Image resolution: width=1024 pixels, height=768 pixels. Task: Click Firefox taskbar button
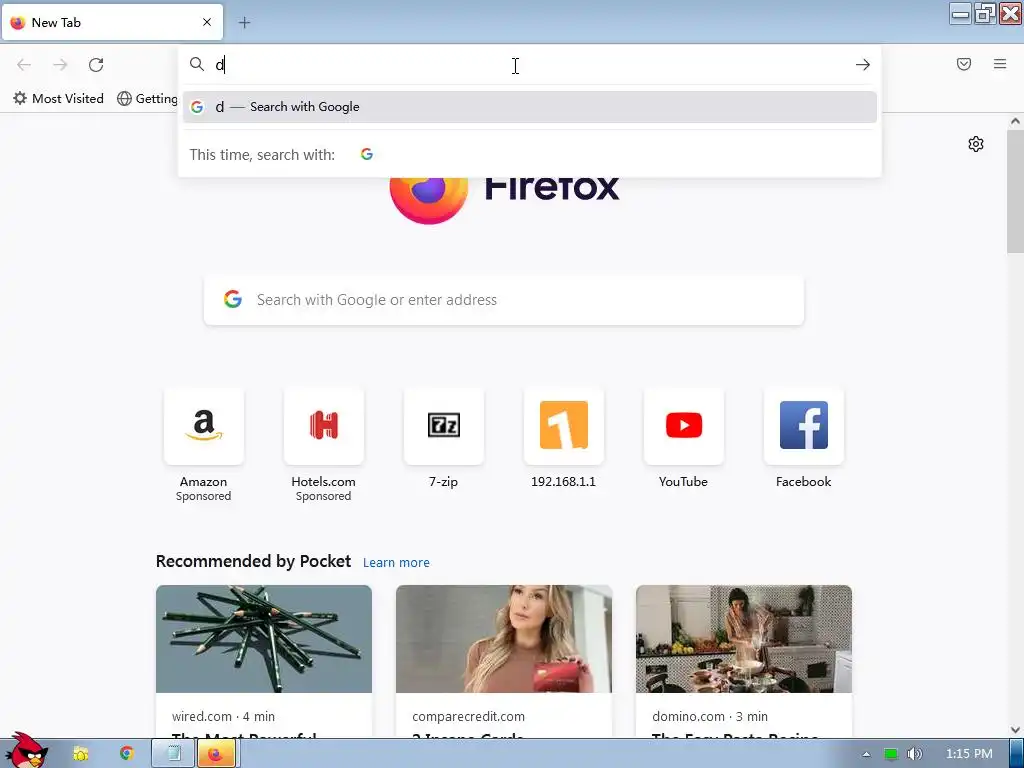pos(216,754)
